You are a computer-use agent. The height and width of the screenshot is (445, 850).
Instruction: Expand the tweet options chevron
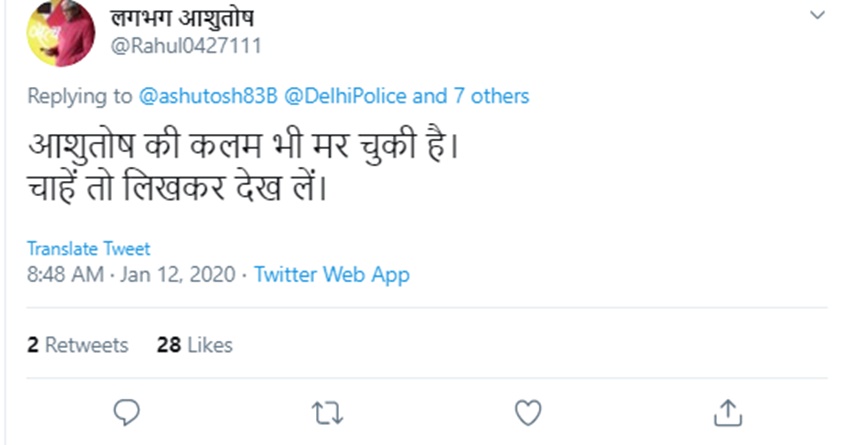pos(818,16)
